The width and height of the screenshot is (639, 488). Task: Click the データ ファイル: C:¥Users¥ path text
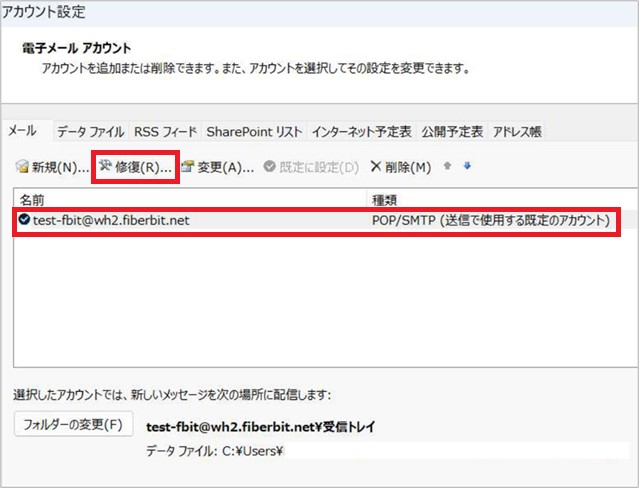pyautogui.click(x=214, y=451)
